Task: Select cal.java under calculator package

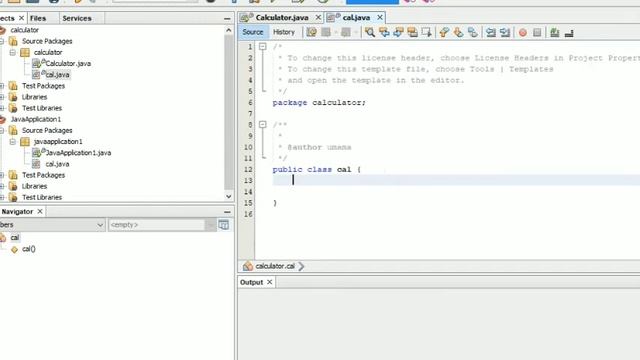Action: coord(57,75)
